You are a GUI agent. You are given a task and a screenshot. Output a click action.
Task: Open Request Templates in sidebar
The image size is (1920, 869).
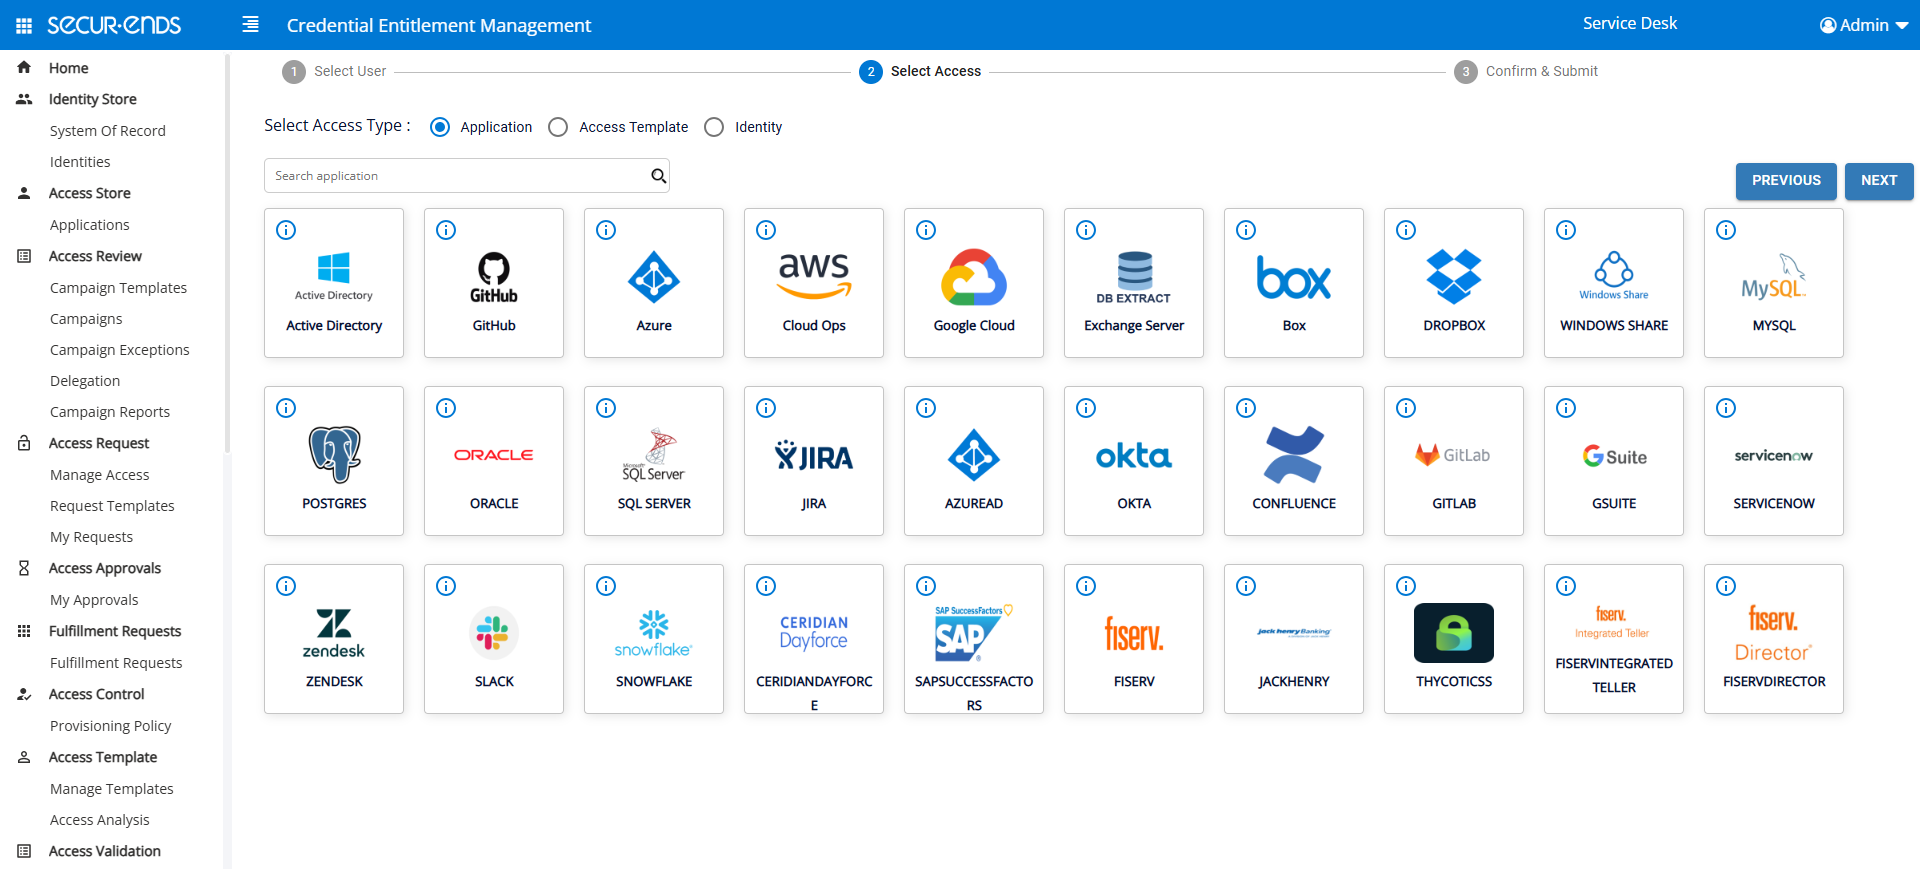click(112, 506)
